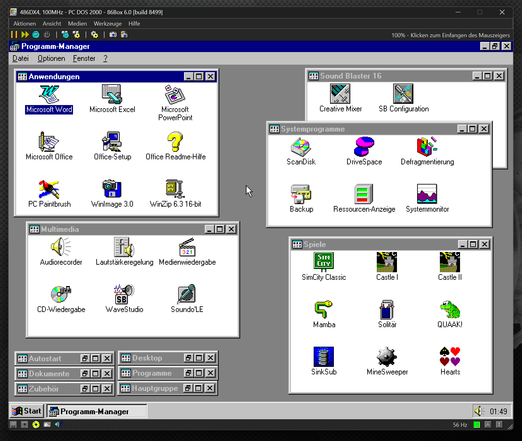
Task: Open 86Box Werkzeuge menu
Action: (107, 24)
